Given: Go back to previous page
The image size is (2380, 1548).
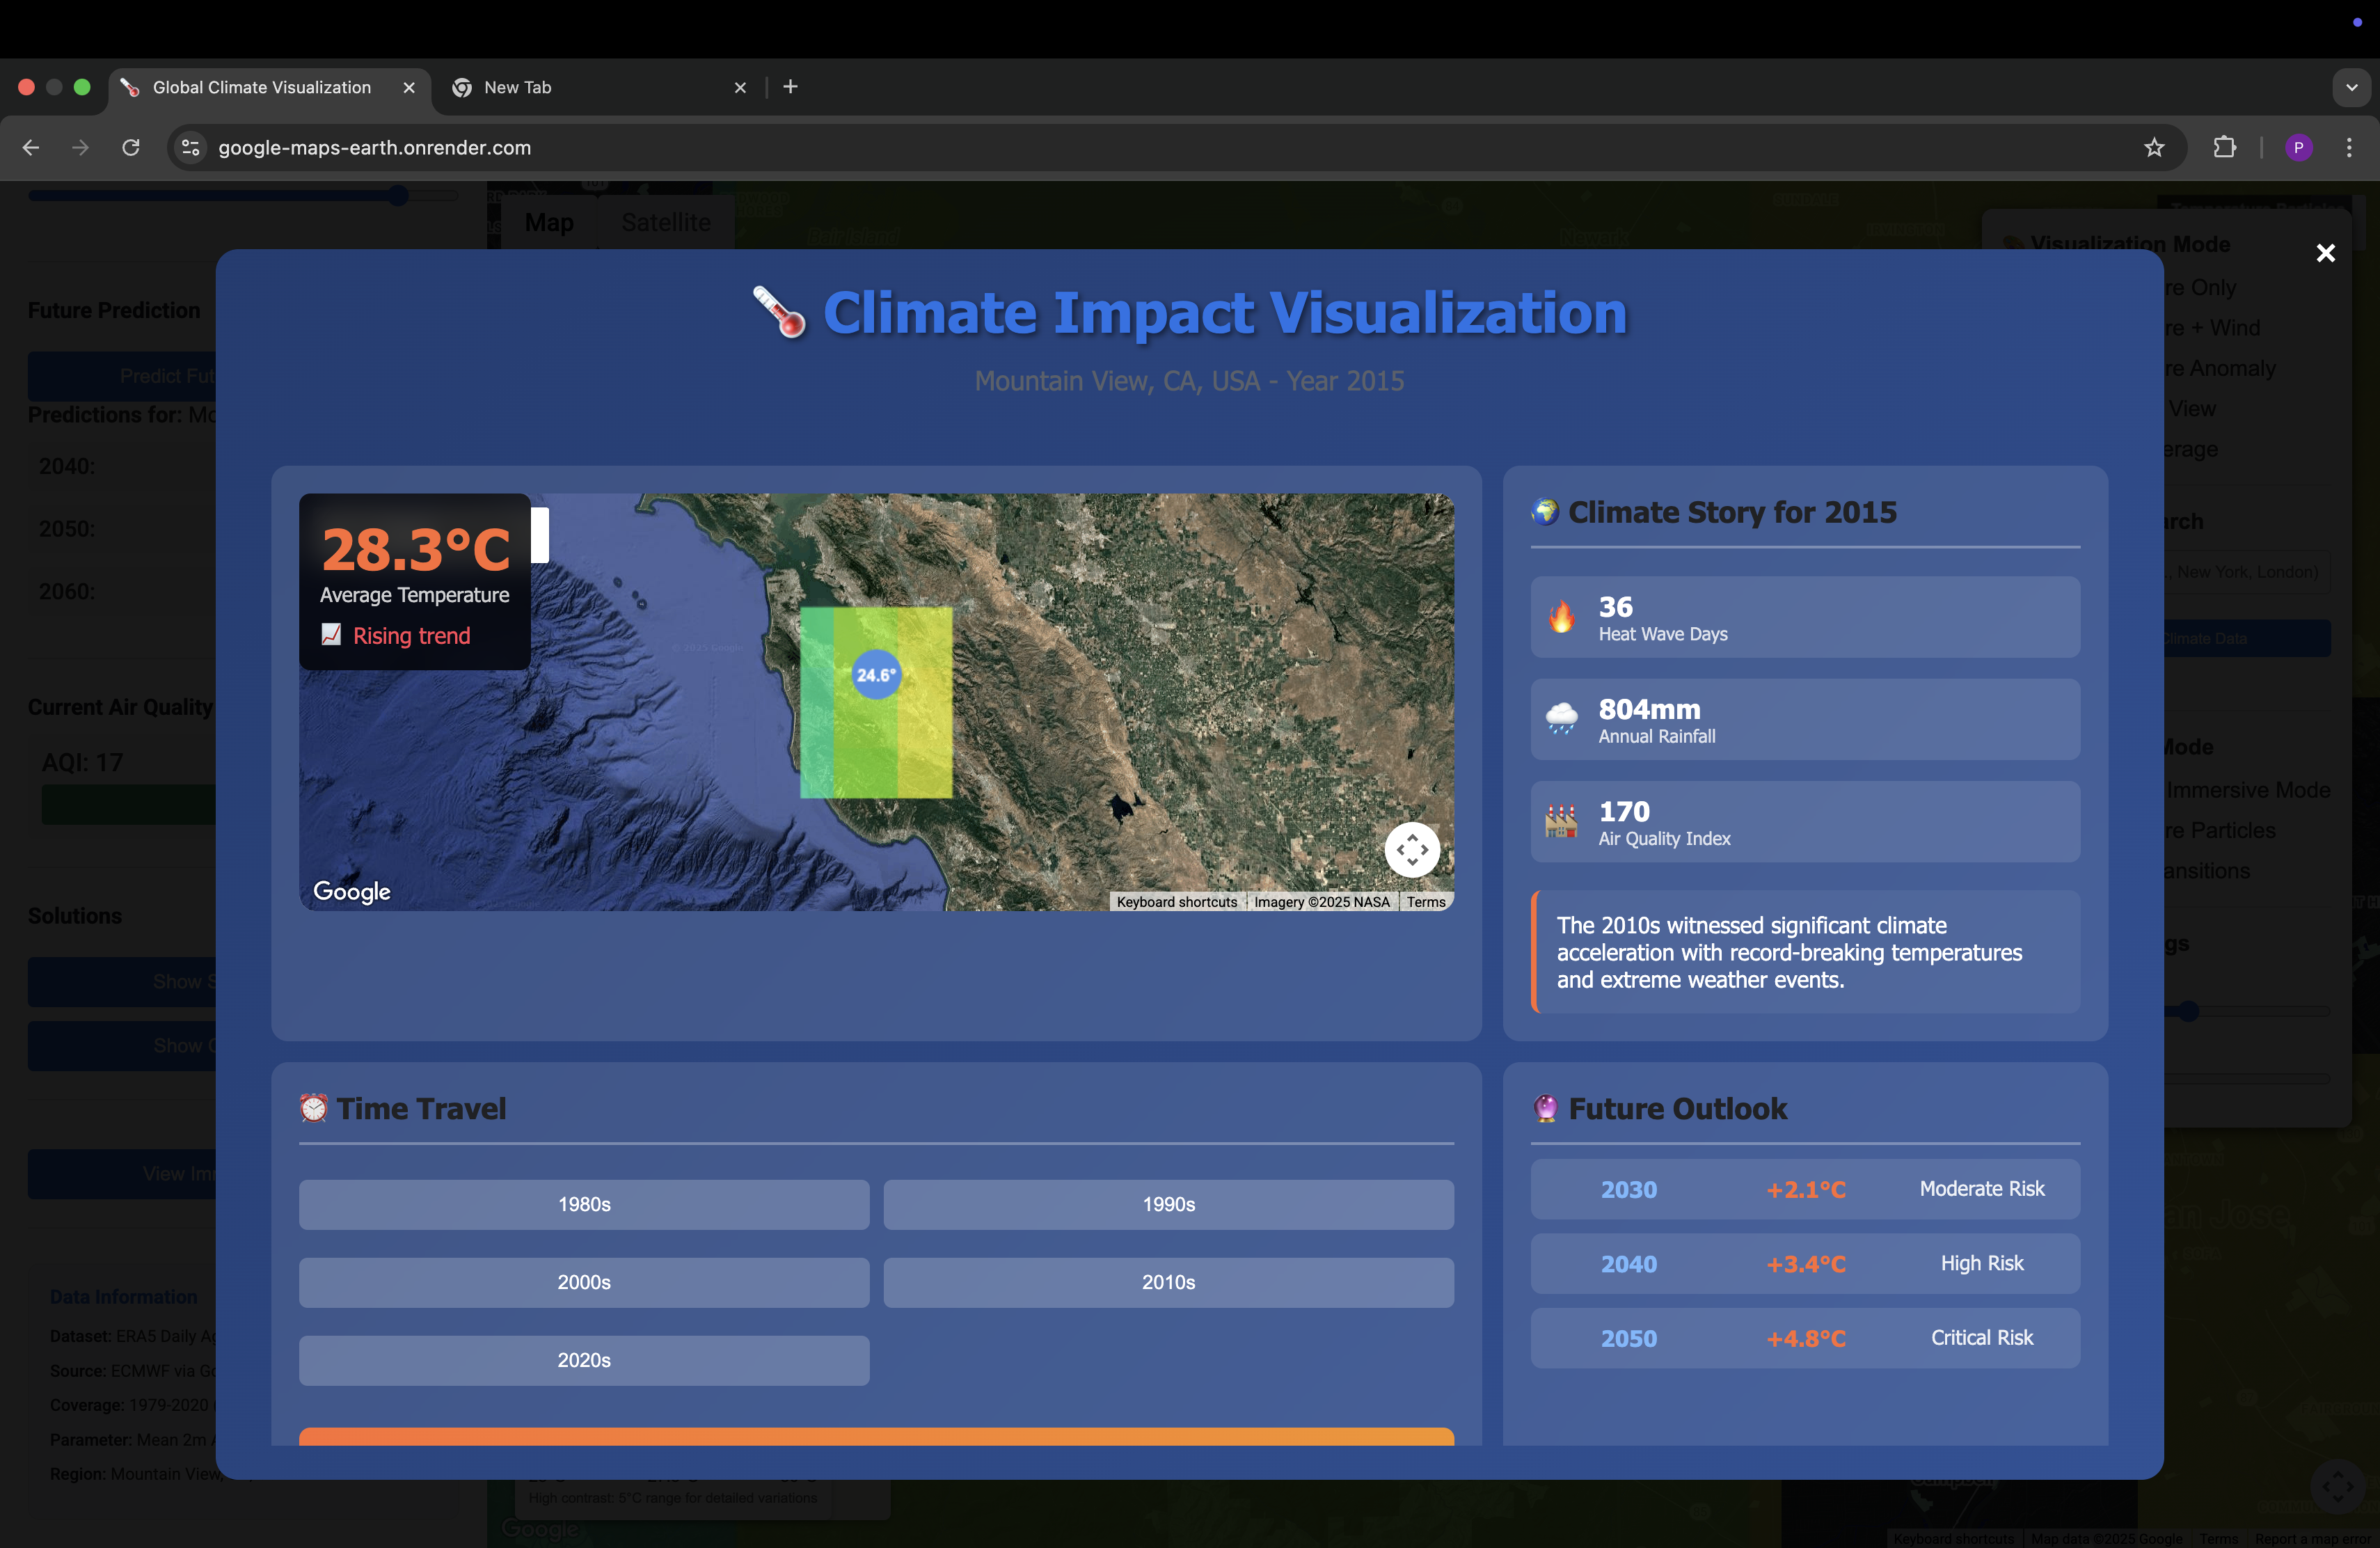Looking at the screenshot, I should [31, 148].
